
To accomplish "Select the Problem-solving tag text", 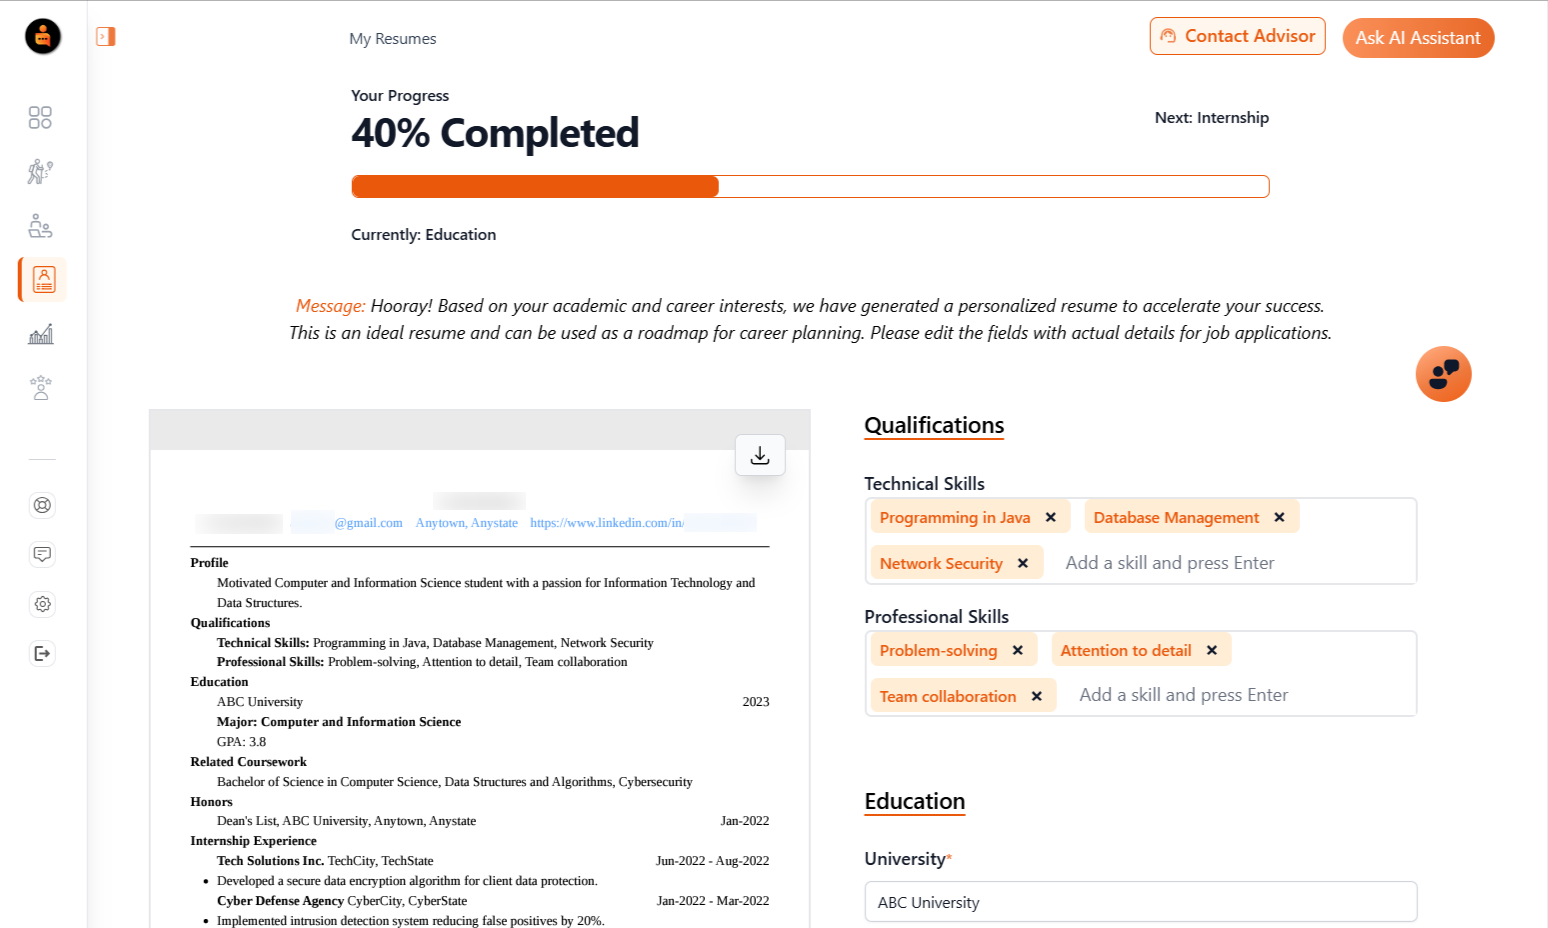I will click(x=938, y=650).
